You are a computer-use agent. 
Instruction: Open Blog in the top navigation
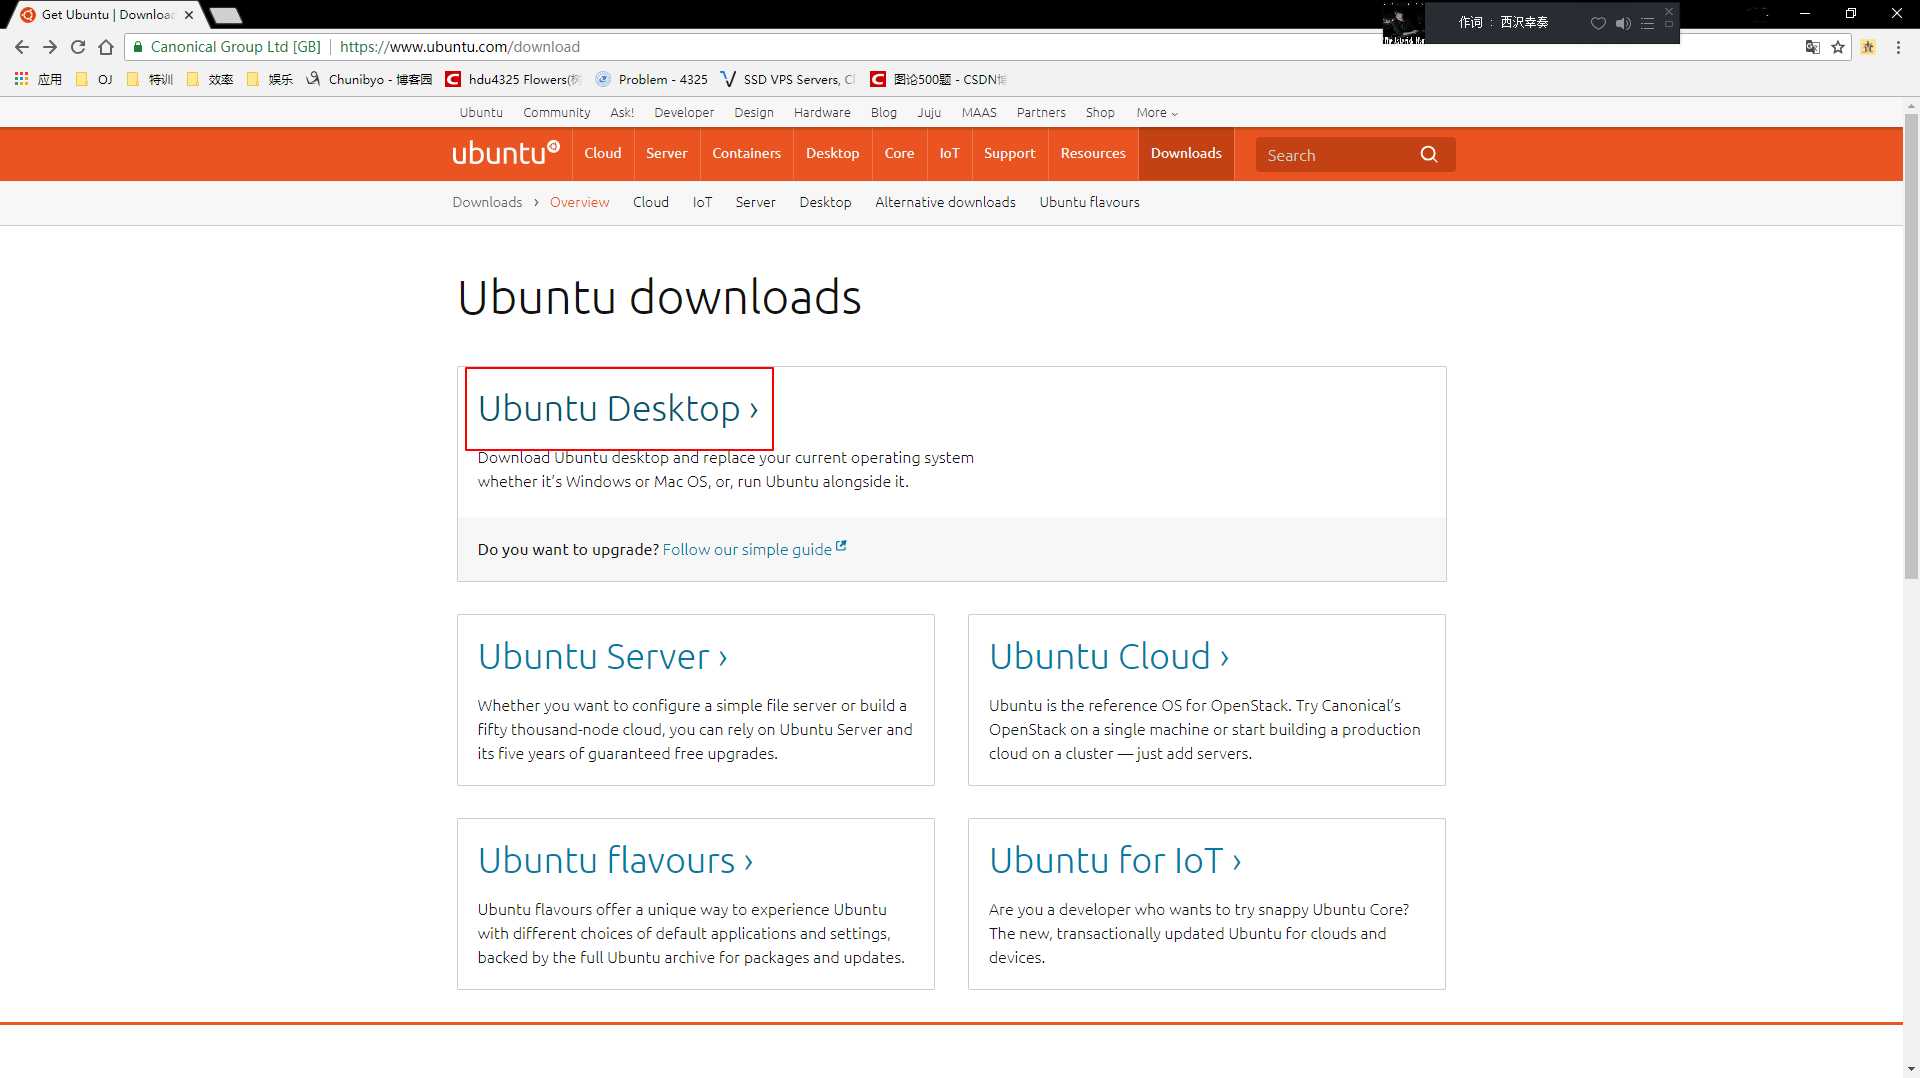tap(883, 113)
